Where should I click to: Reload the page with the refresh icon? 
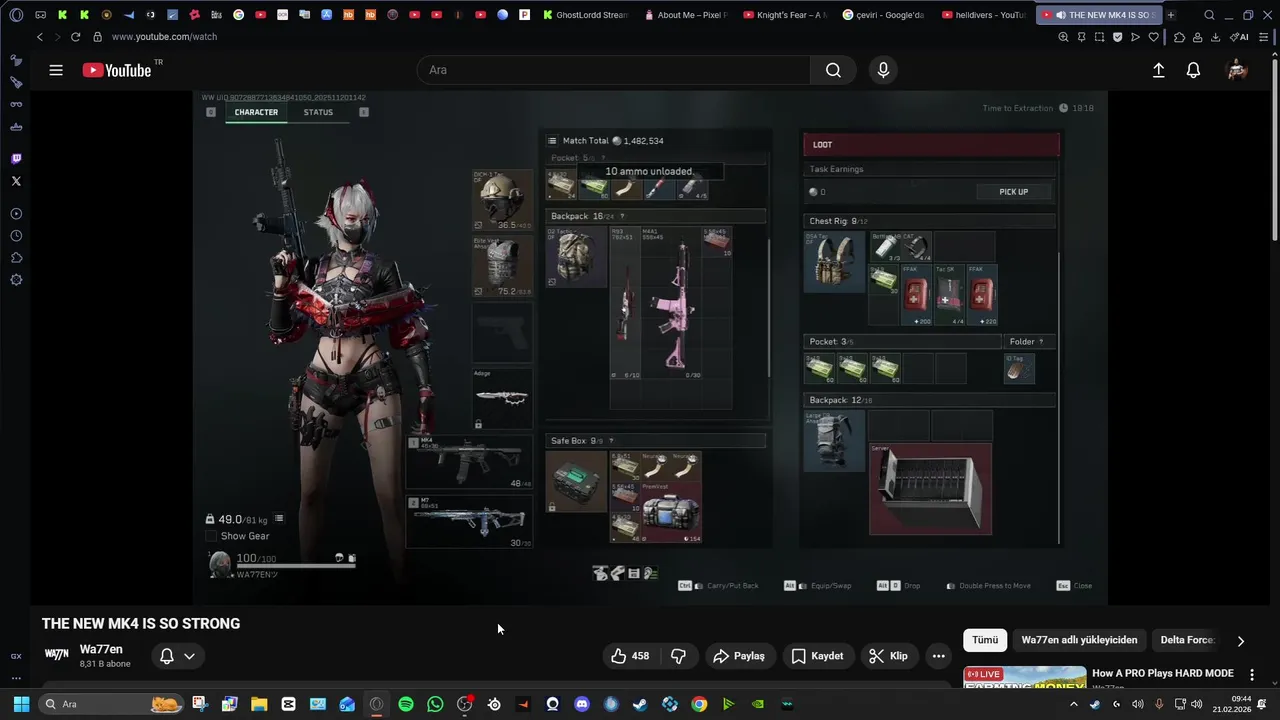(x=75, y=37)
